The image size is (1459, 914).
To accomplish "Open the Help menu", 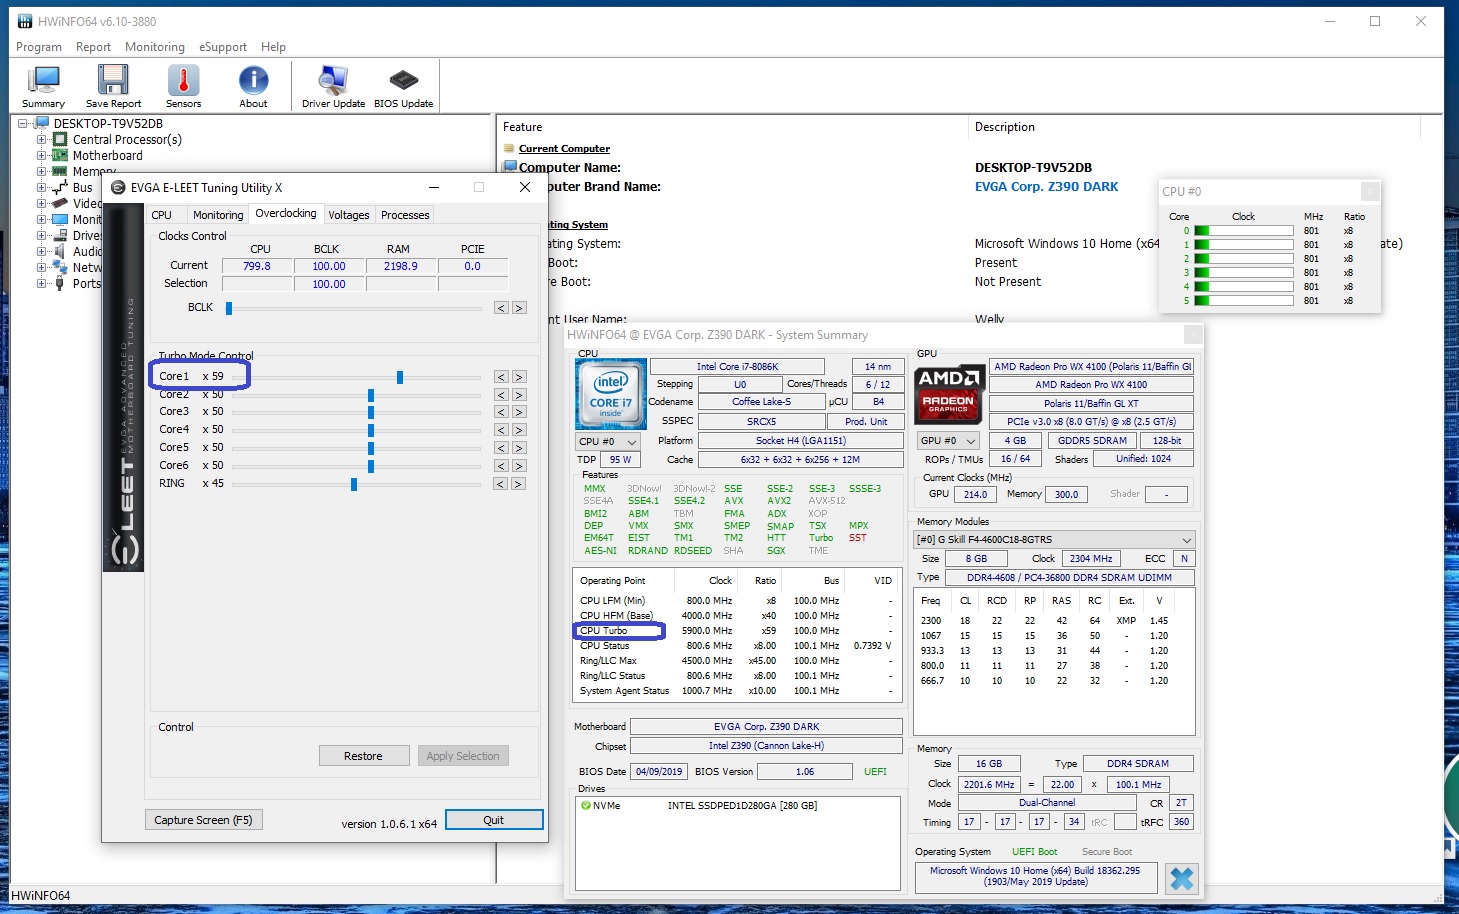I will (273, 47).
